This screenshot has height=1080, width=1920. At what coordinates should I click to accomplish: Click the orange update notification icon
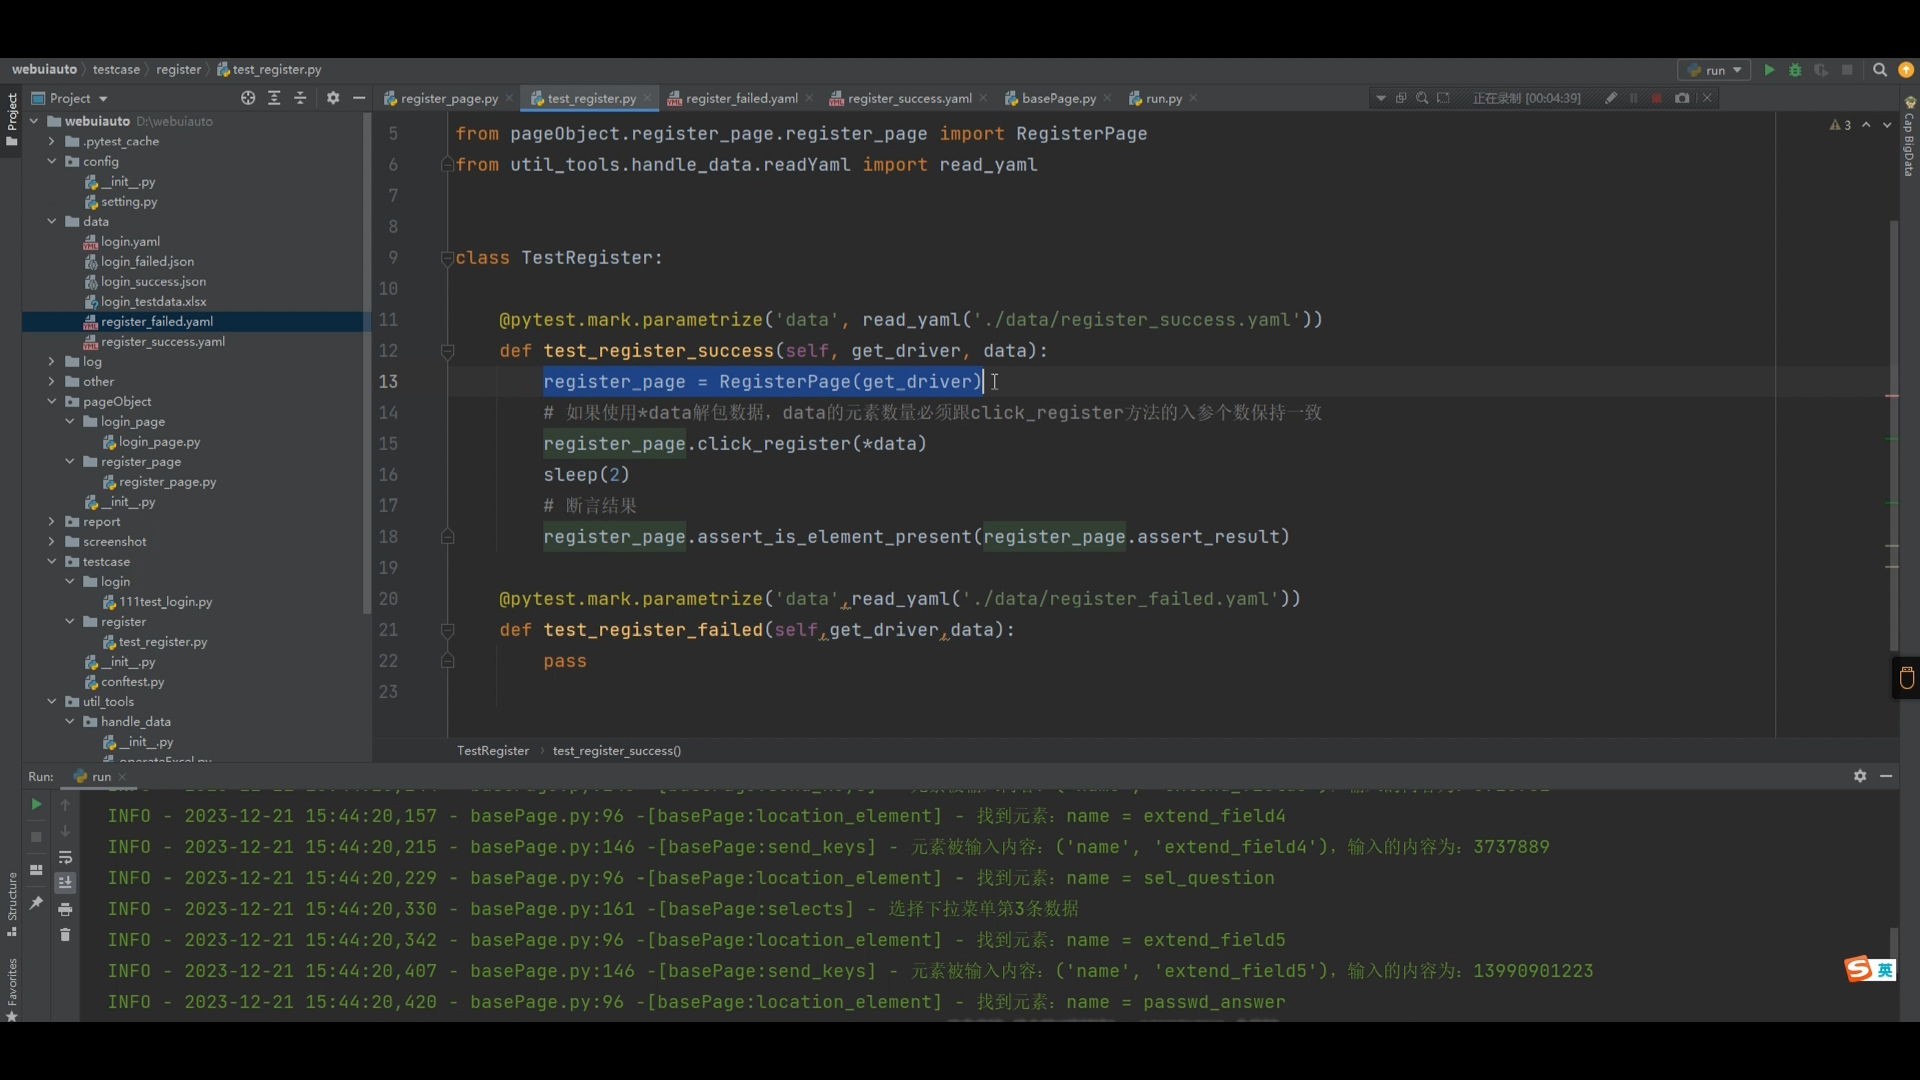[1906, 70]
